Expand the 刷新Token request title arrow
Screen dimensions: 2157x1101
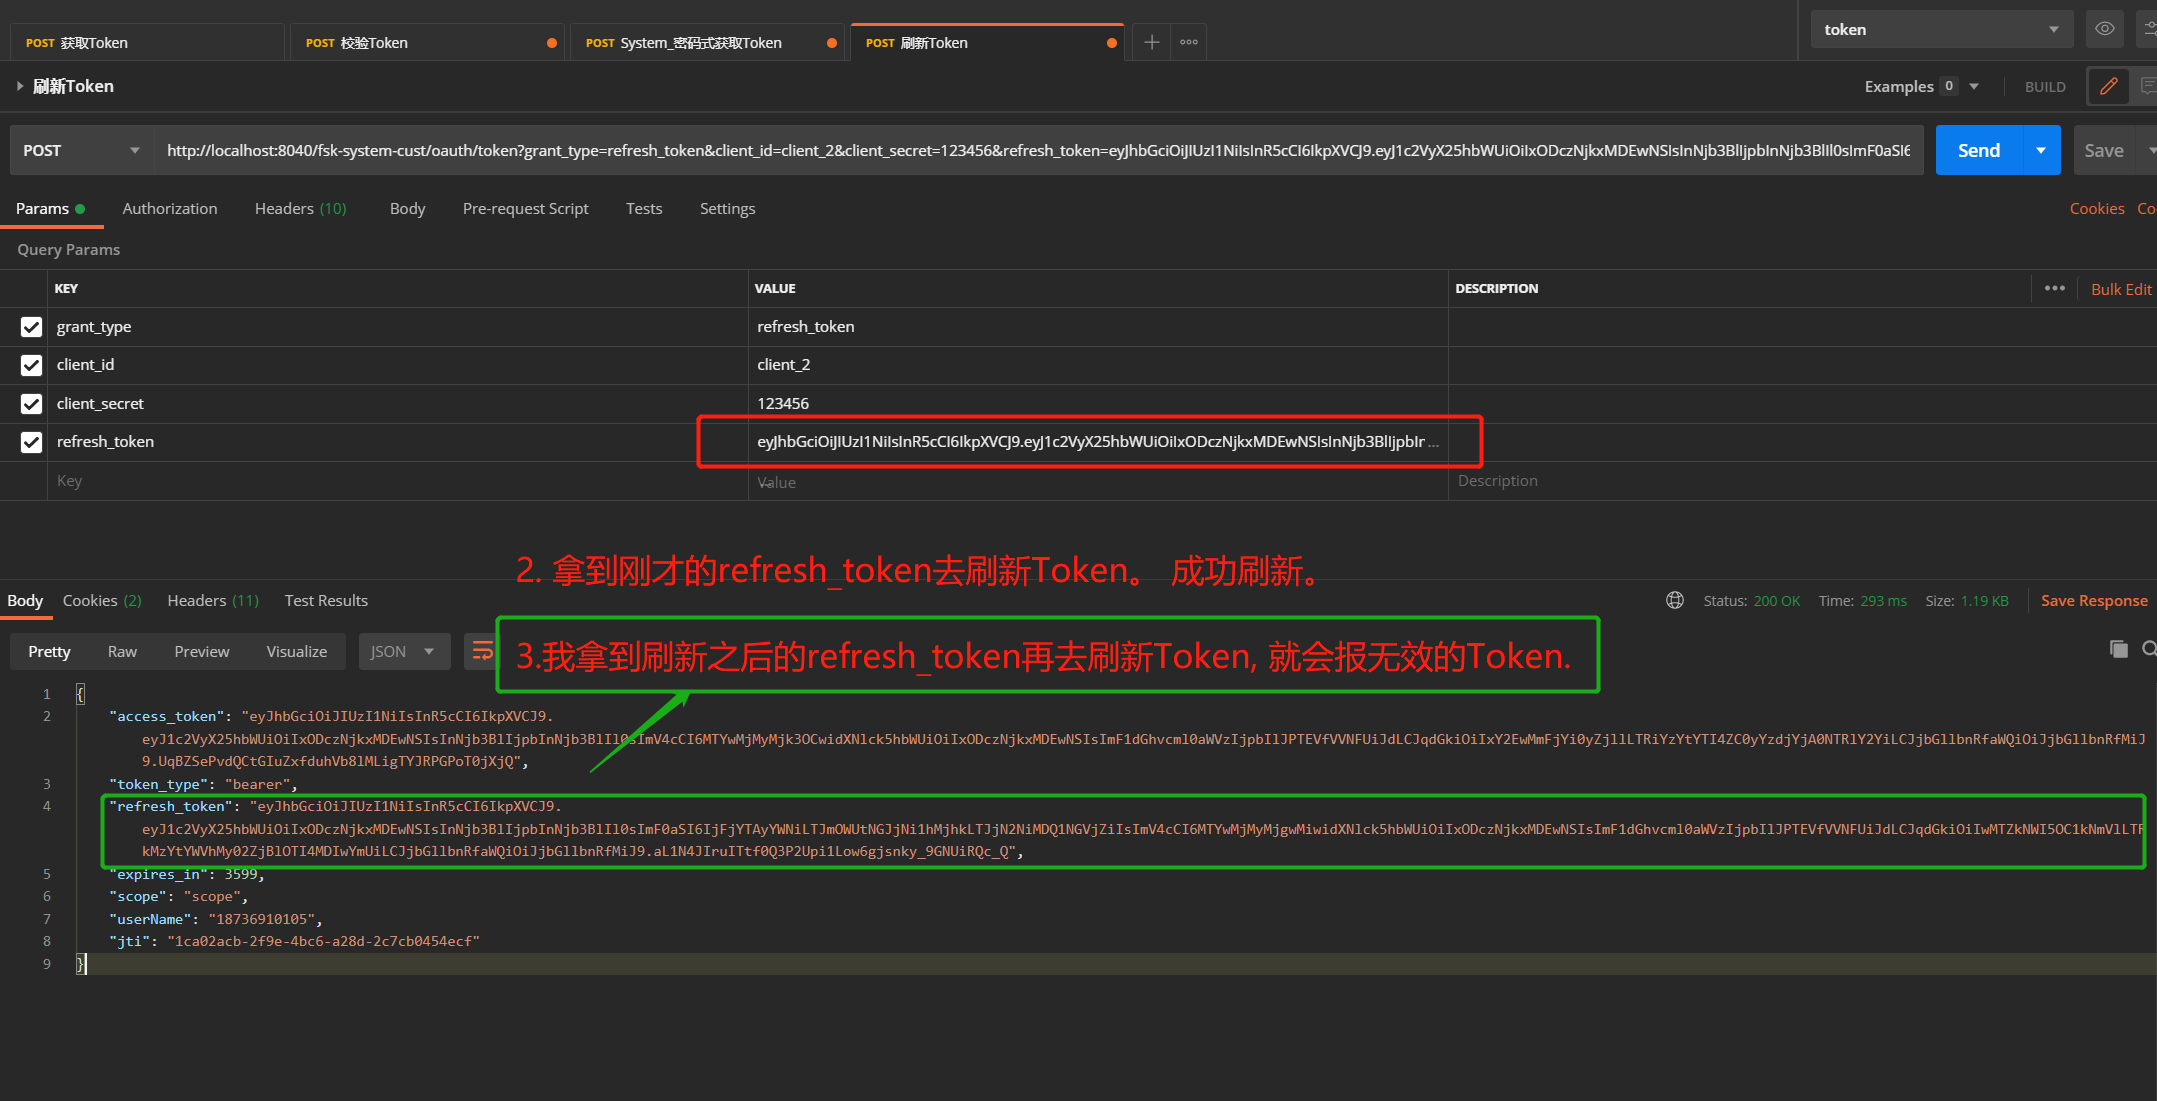tap(19, 86)
